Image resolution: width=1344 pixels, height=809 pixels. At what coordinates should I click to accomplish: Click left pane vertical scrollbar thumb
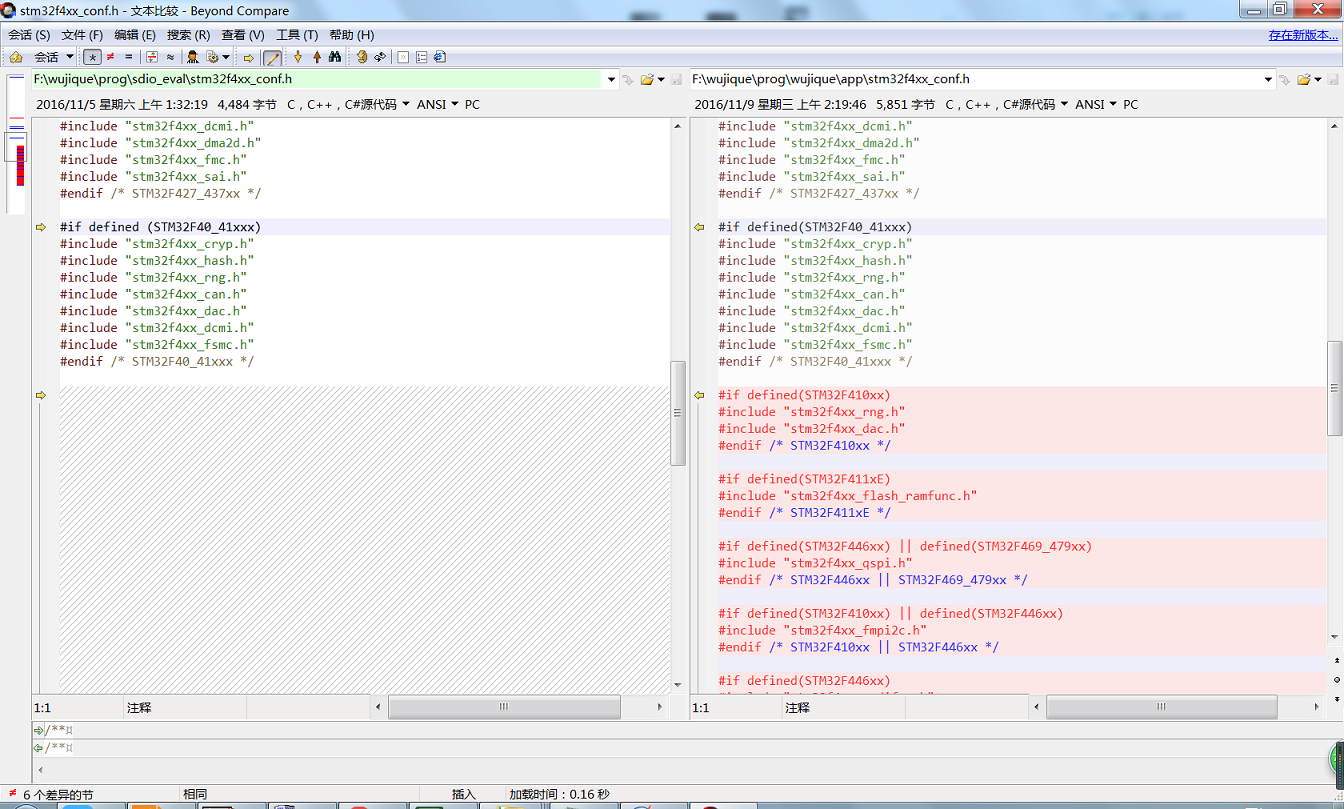pos(678,413)
